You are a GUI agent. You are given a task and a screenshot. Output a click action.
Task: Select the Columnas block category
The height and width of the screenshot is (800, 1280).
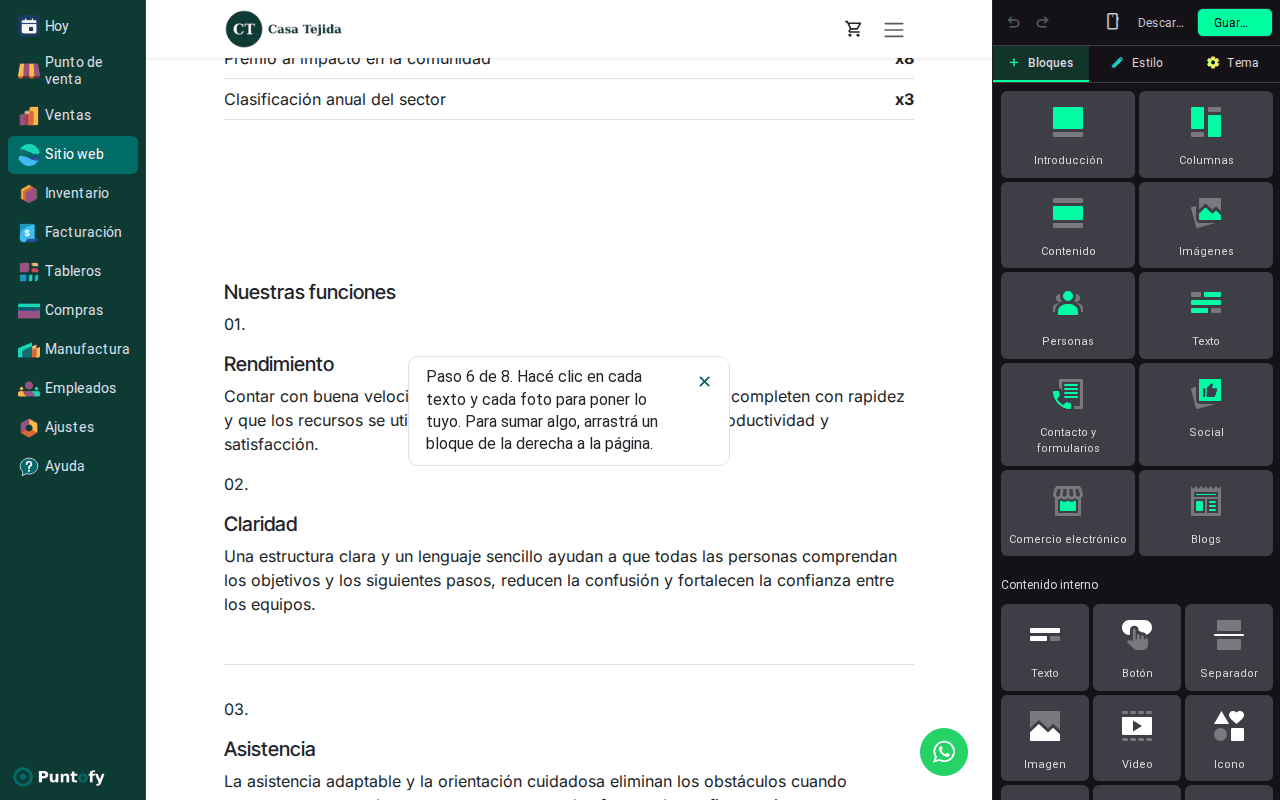(x=1206, y=134)
